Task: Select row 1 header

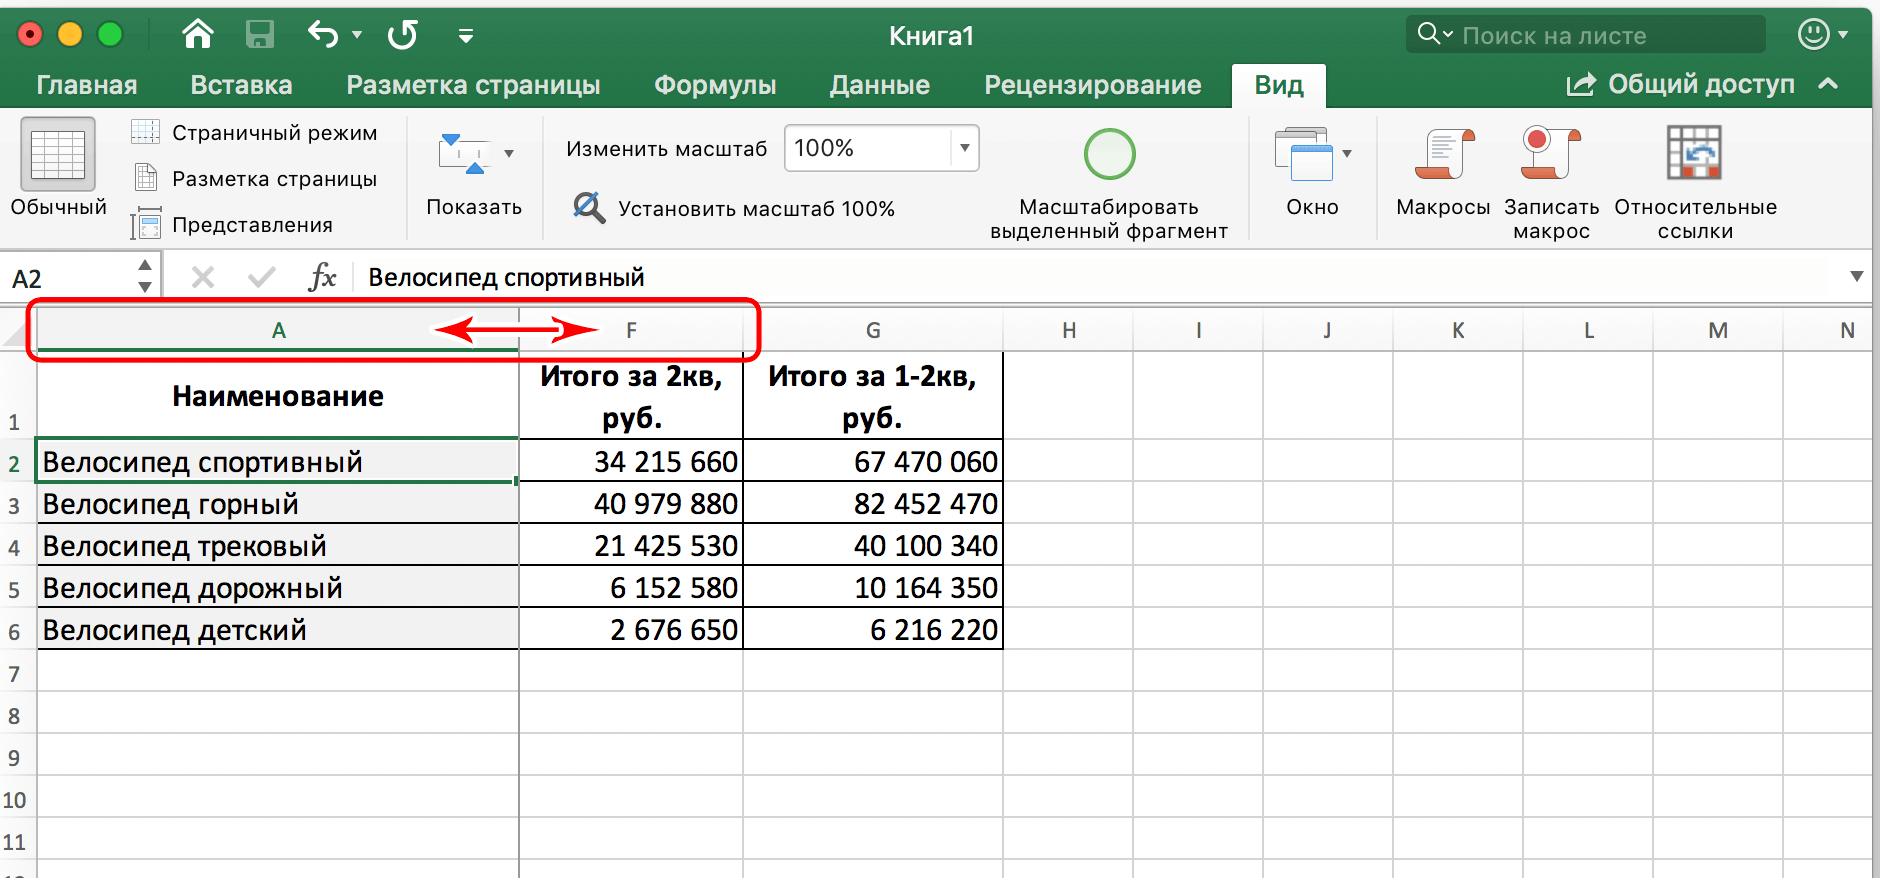Action: coord(17,395)
